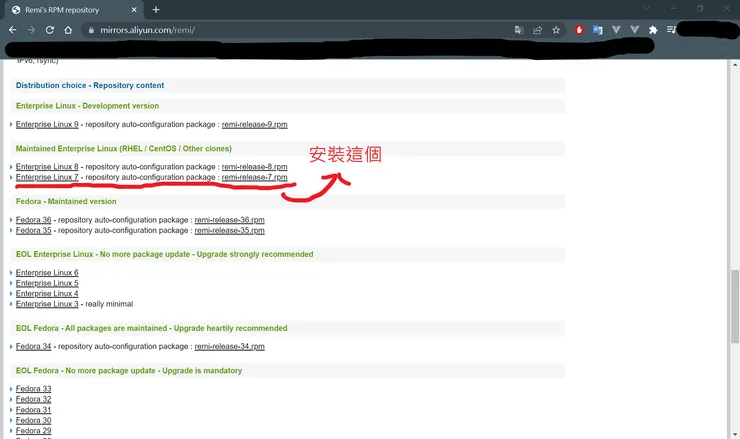The height and width of the screenshot is (439, 740).
Task: Open the browser home page
Action: click(68, 30)
